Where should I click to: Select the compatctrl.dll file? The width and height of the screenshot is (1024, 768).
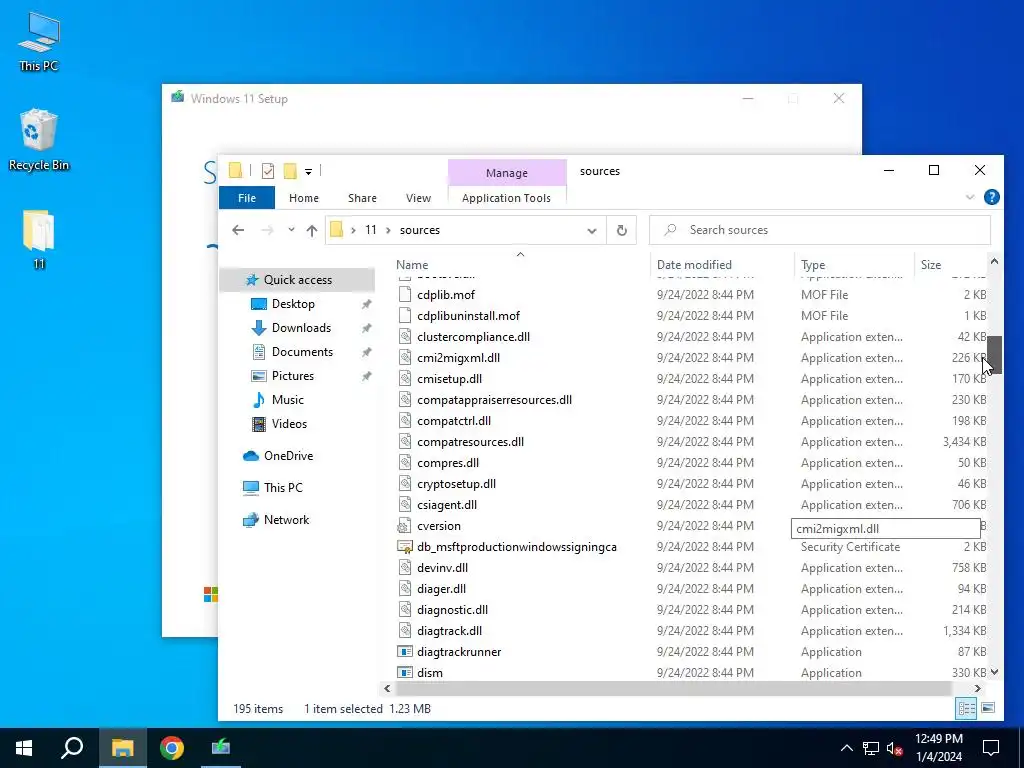pos(454,421)
